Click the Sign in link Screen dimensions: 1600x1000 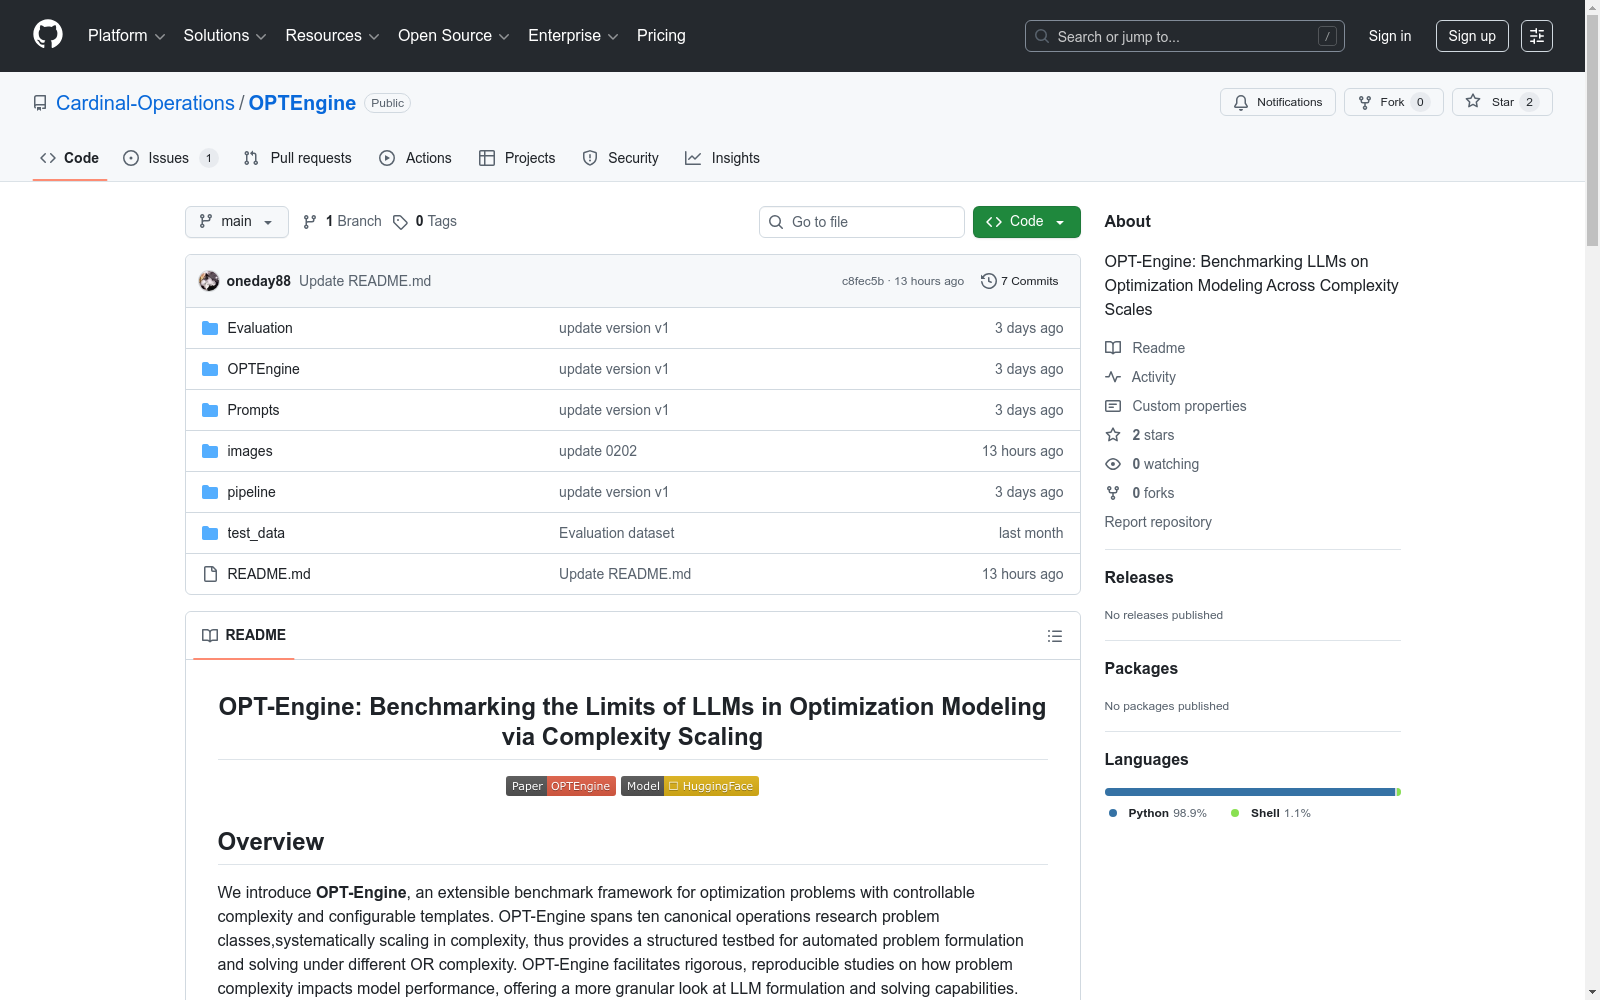1390,36
